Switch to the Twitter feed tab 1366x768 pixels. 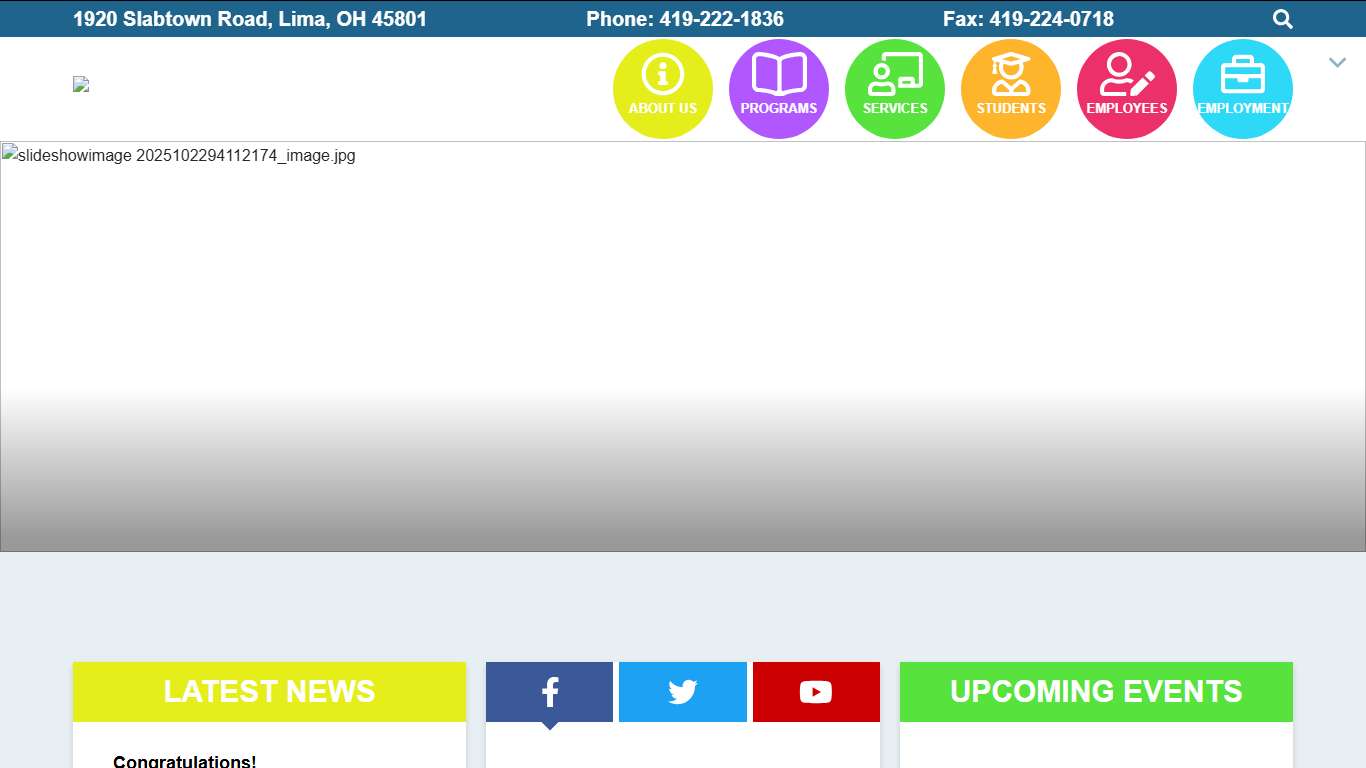click(x=682, y=691)
